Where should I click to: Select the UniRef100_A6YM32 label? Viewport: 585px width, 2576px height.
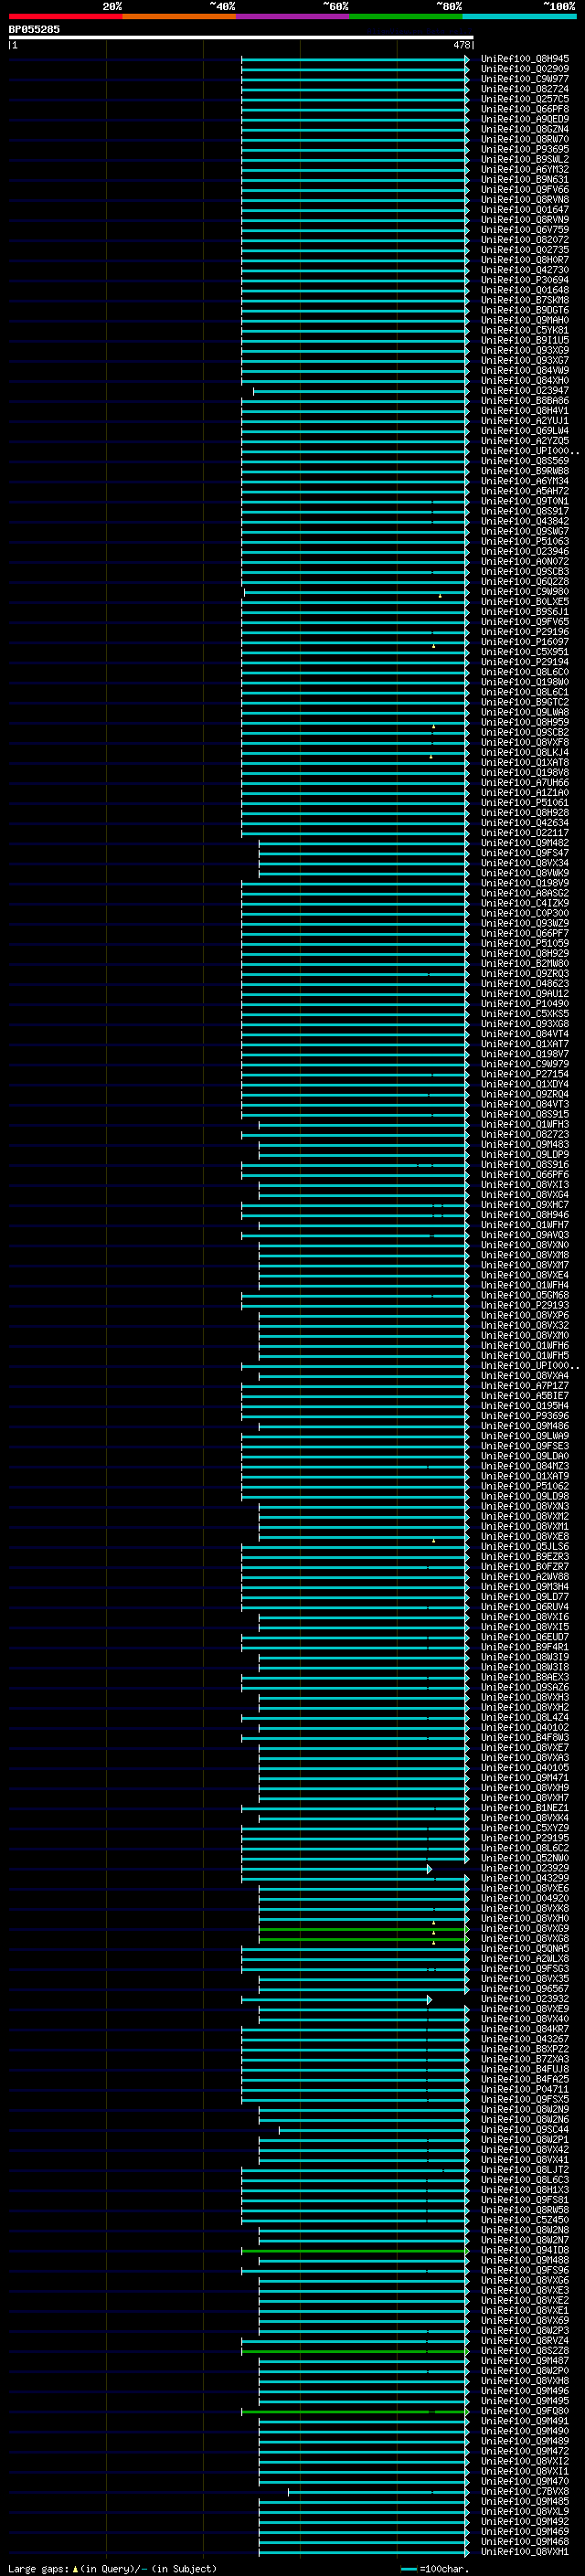[x=525, y=169]
